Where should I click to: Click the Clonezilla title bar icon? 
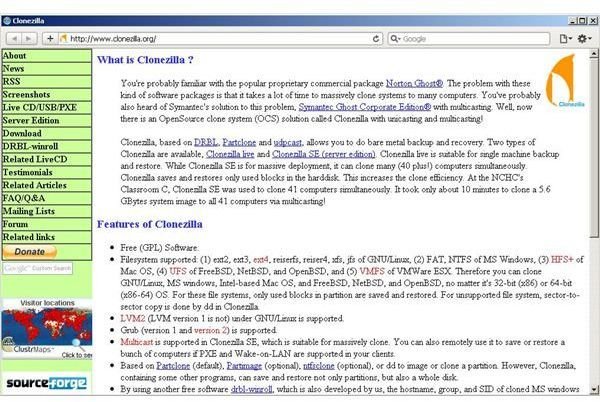coord(7,21)
